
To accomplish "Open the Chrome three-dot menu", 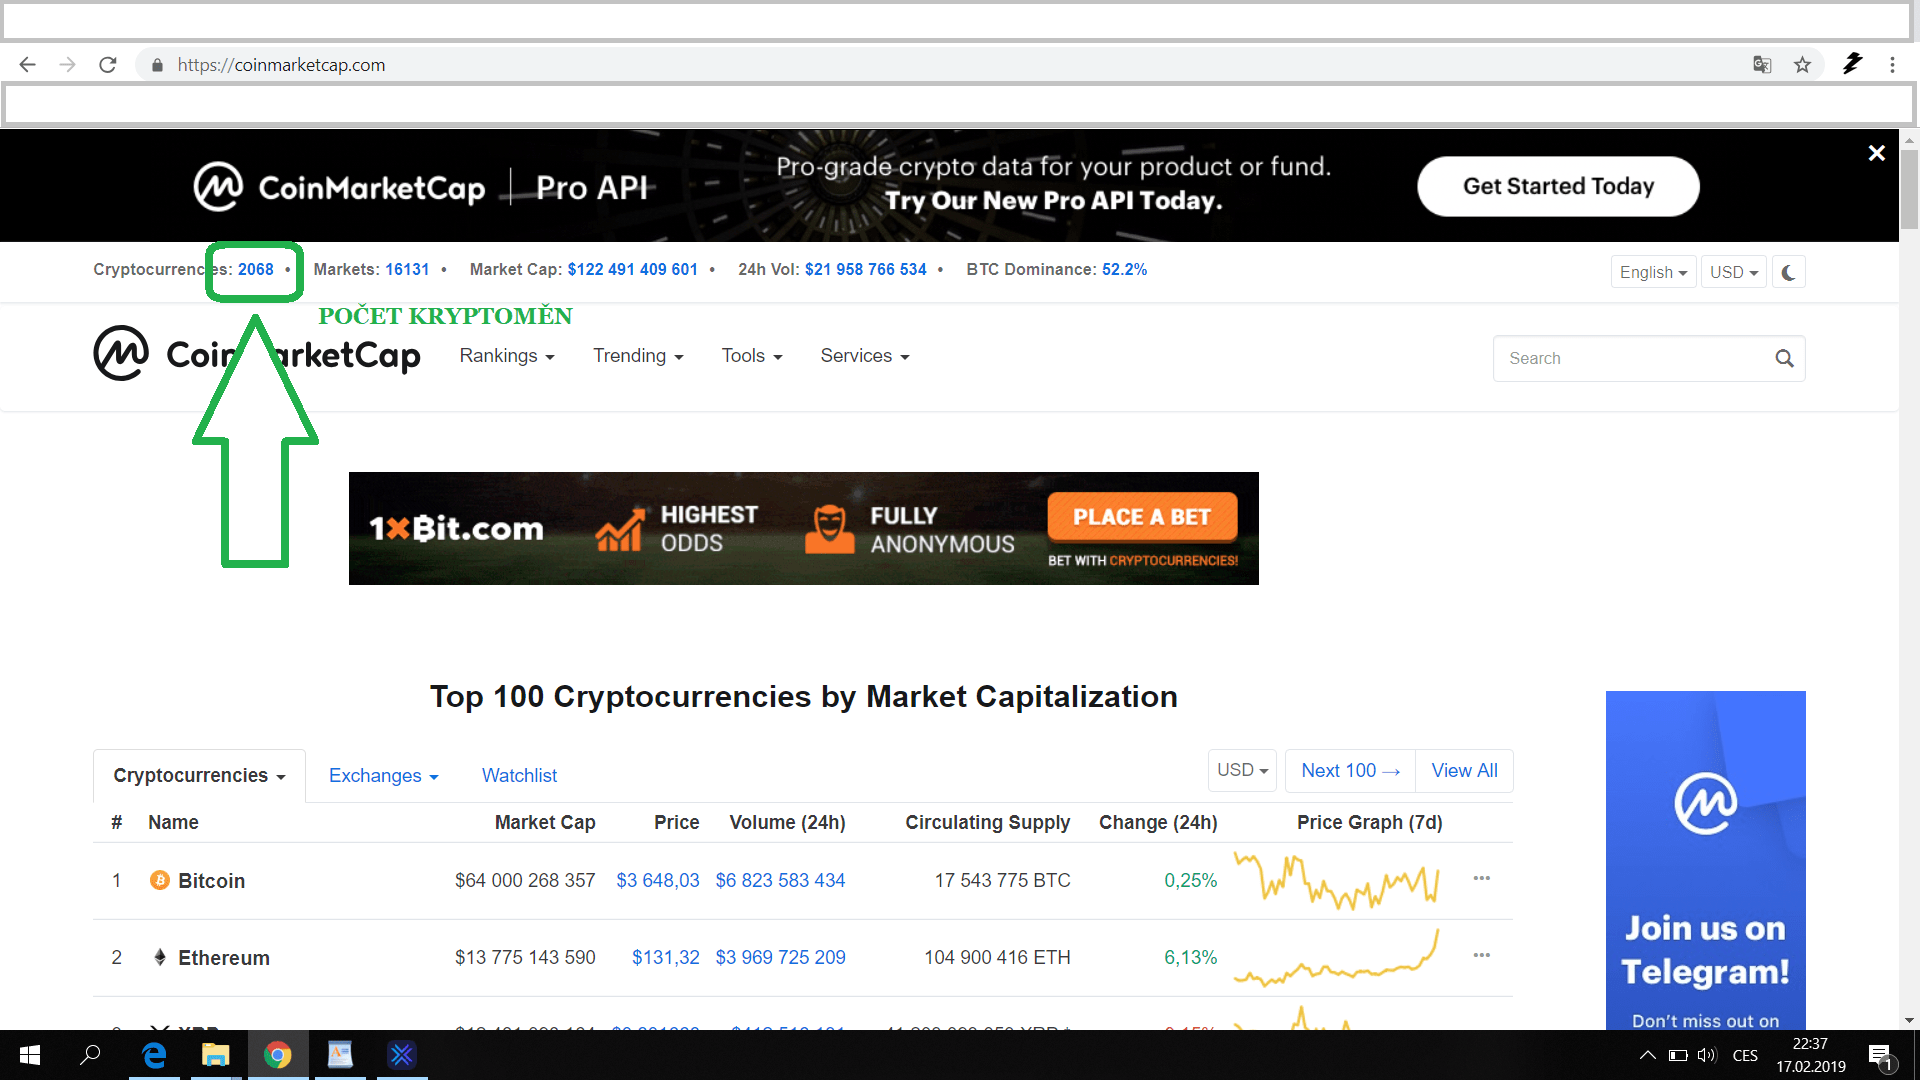I will (1892, 65).
